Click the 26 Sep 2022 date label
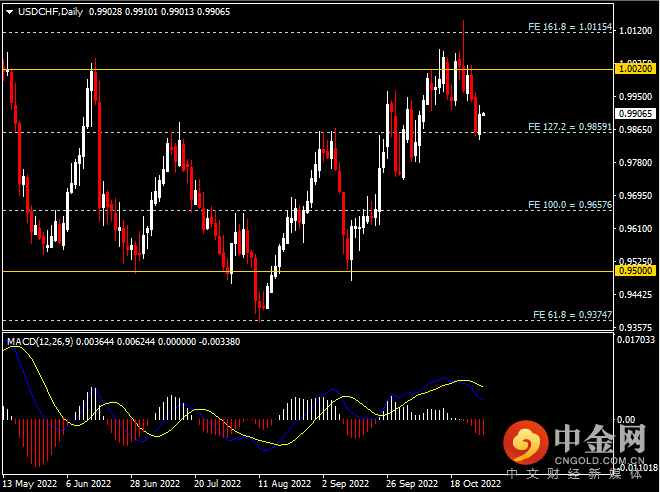Viewport: 660px width, 492px height. [412, 484]
